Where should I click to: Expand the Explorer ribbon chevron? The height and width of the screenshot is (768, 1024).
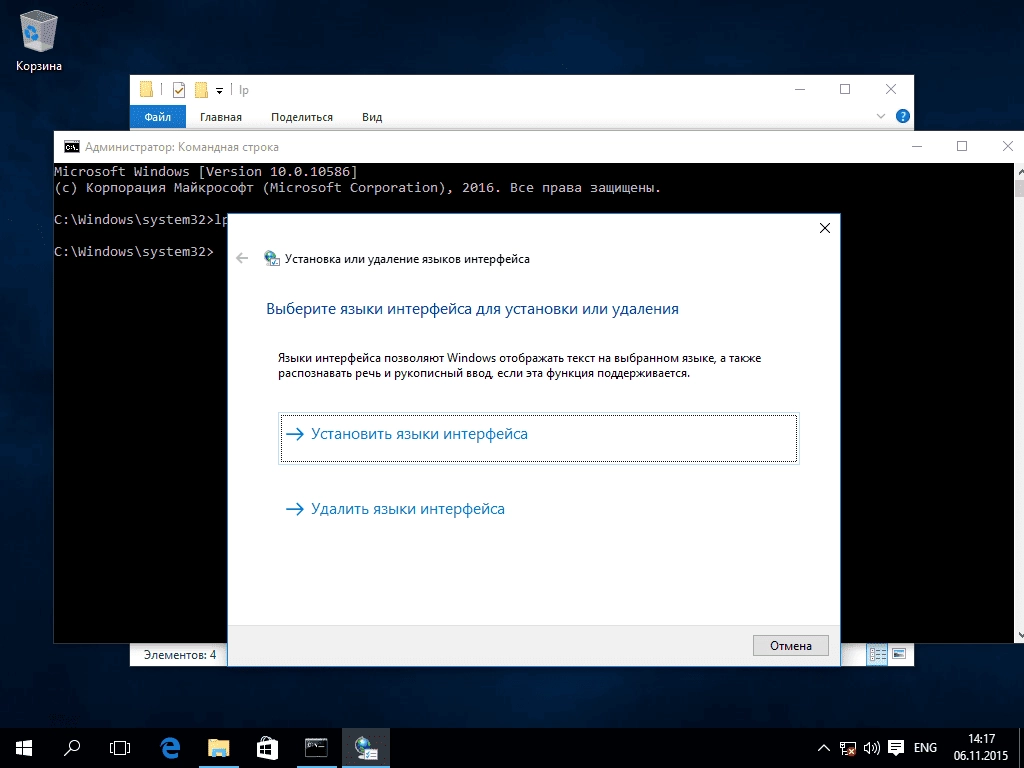pyautogui.click(x=880, y=116)
